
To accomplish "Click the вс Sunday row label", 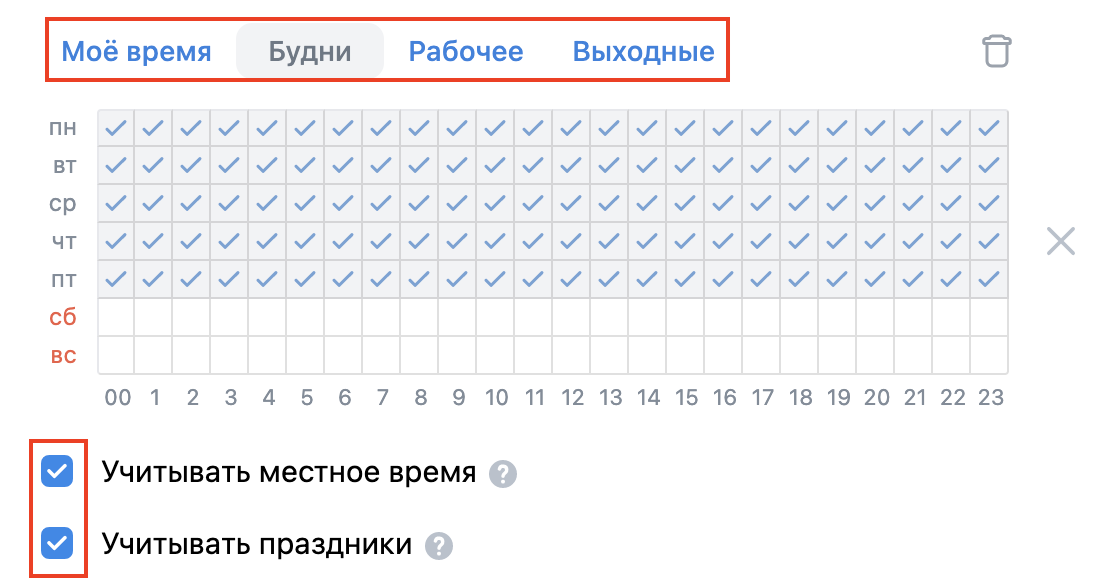I will [63, 356].
